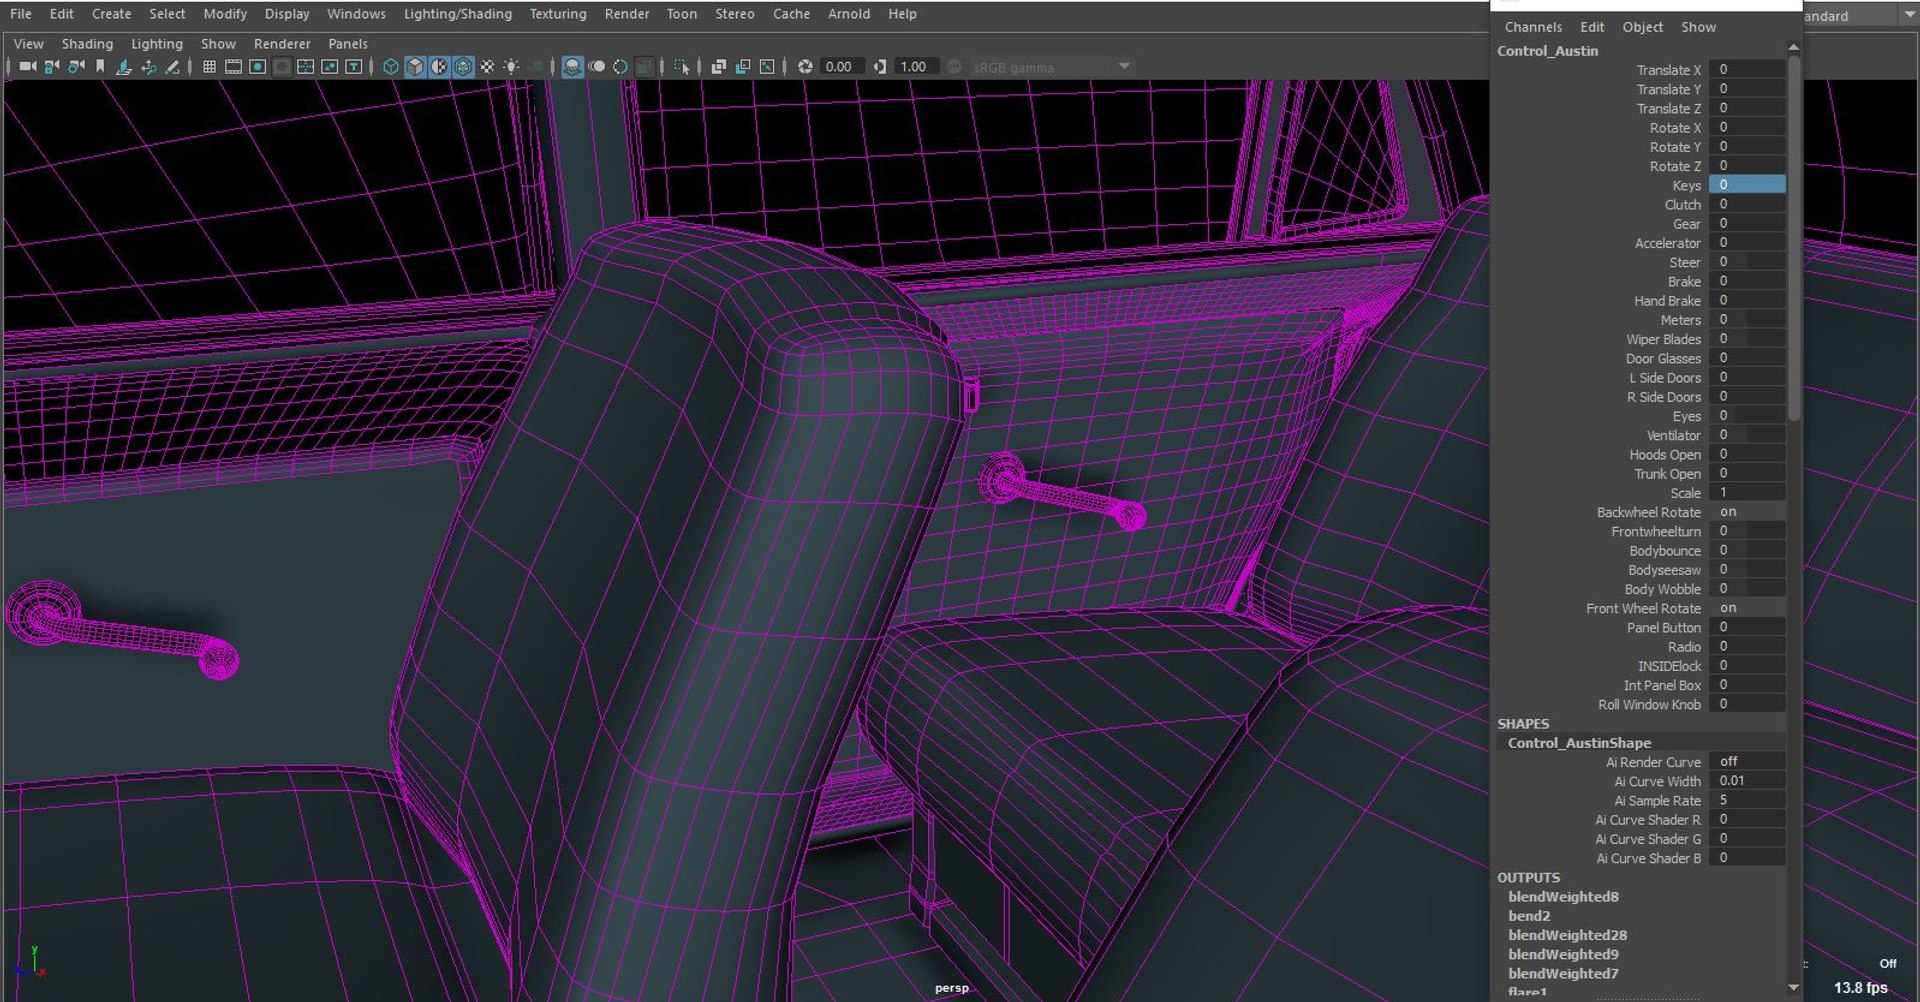1920x1002 pixels.
Task: Click the use all lights bulb icon
Action: point(511,67)
